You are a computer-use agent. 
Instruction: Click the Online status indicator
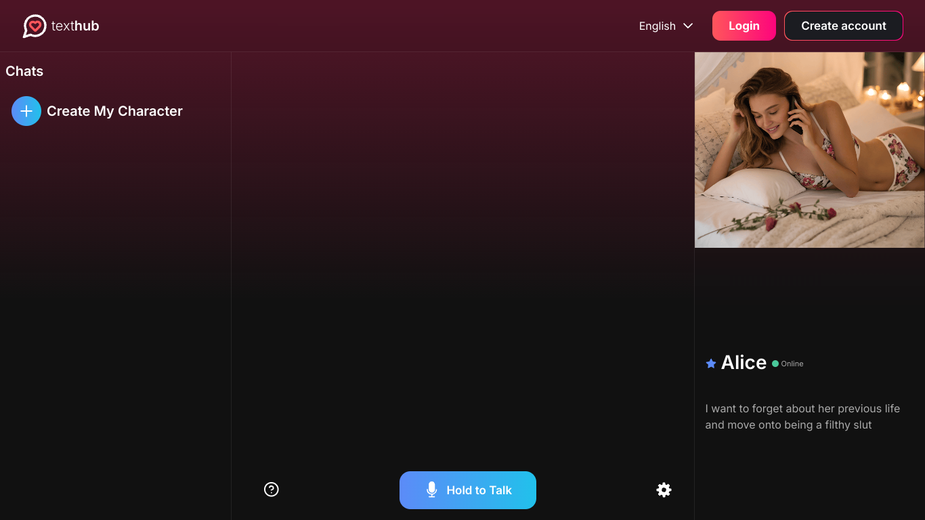click(788, 364)
